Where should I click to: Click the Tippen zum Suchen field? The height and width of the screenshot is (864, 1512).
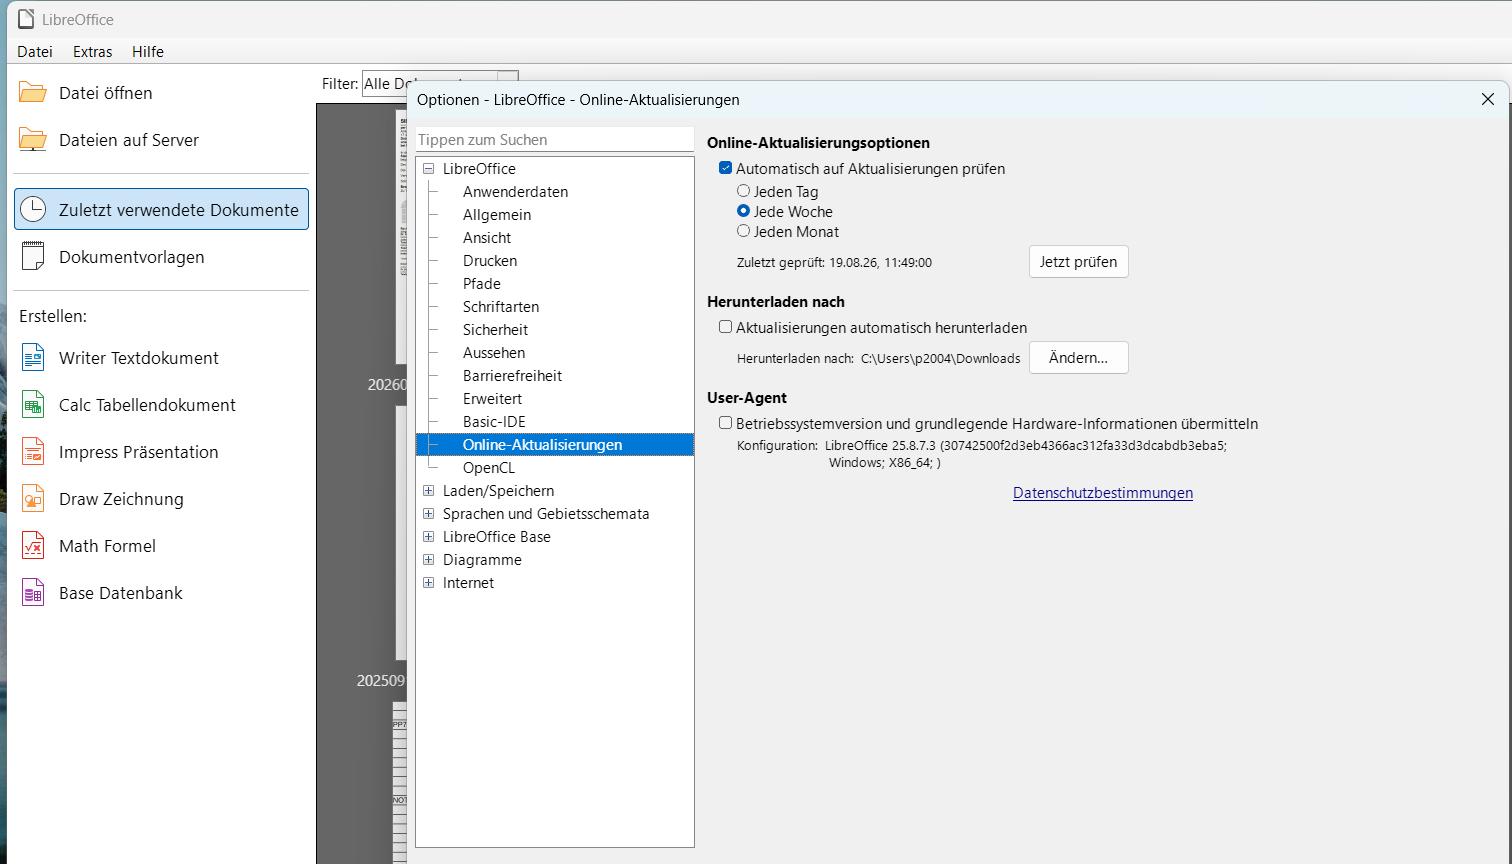[555, 140]
